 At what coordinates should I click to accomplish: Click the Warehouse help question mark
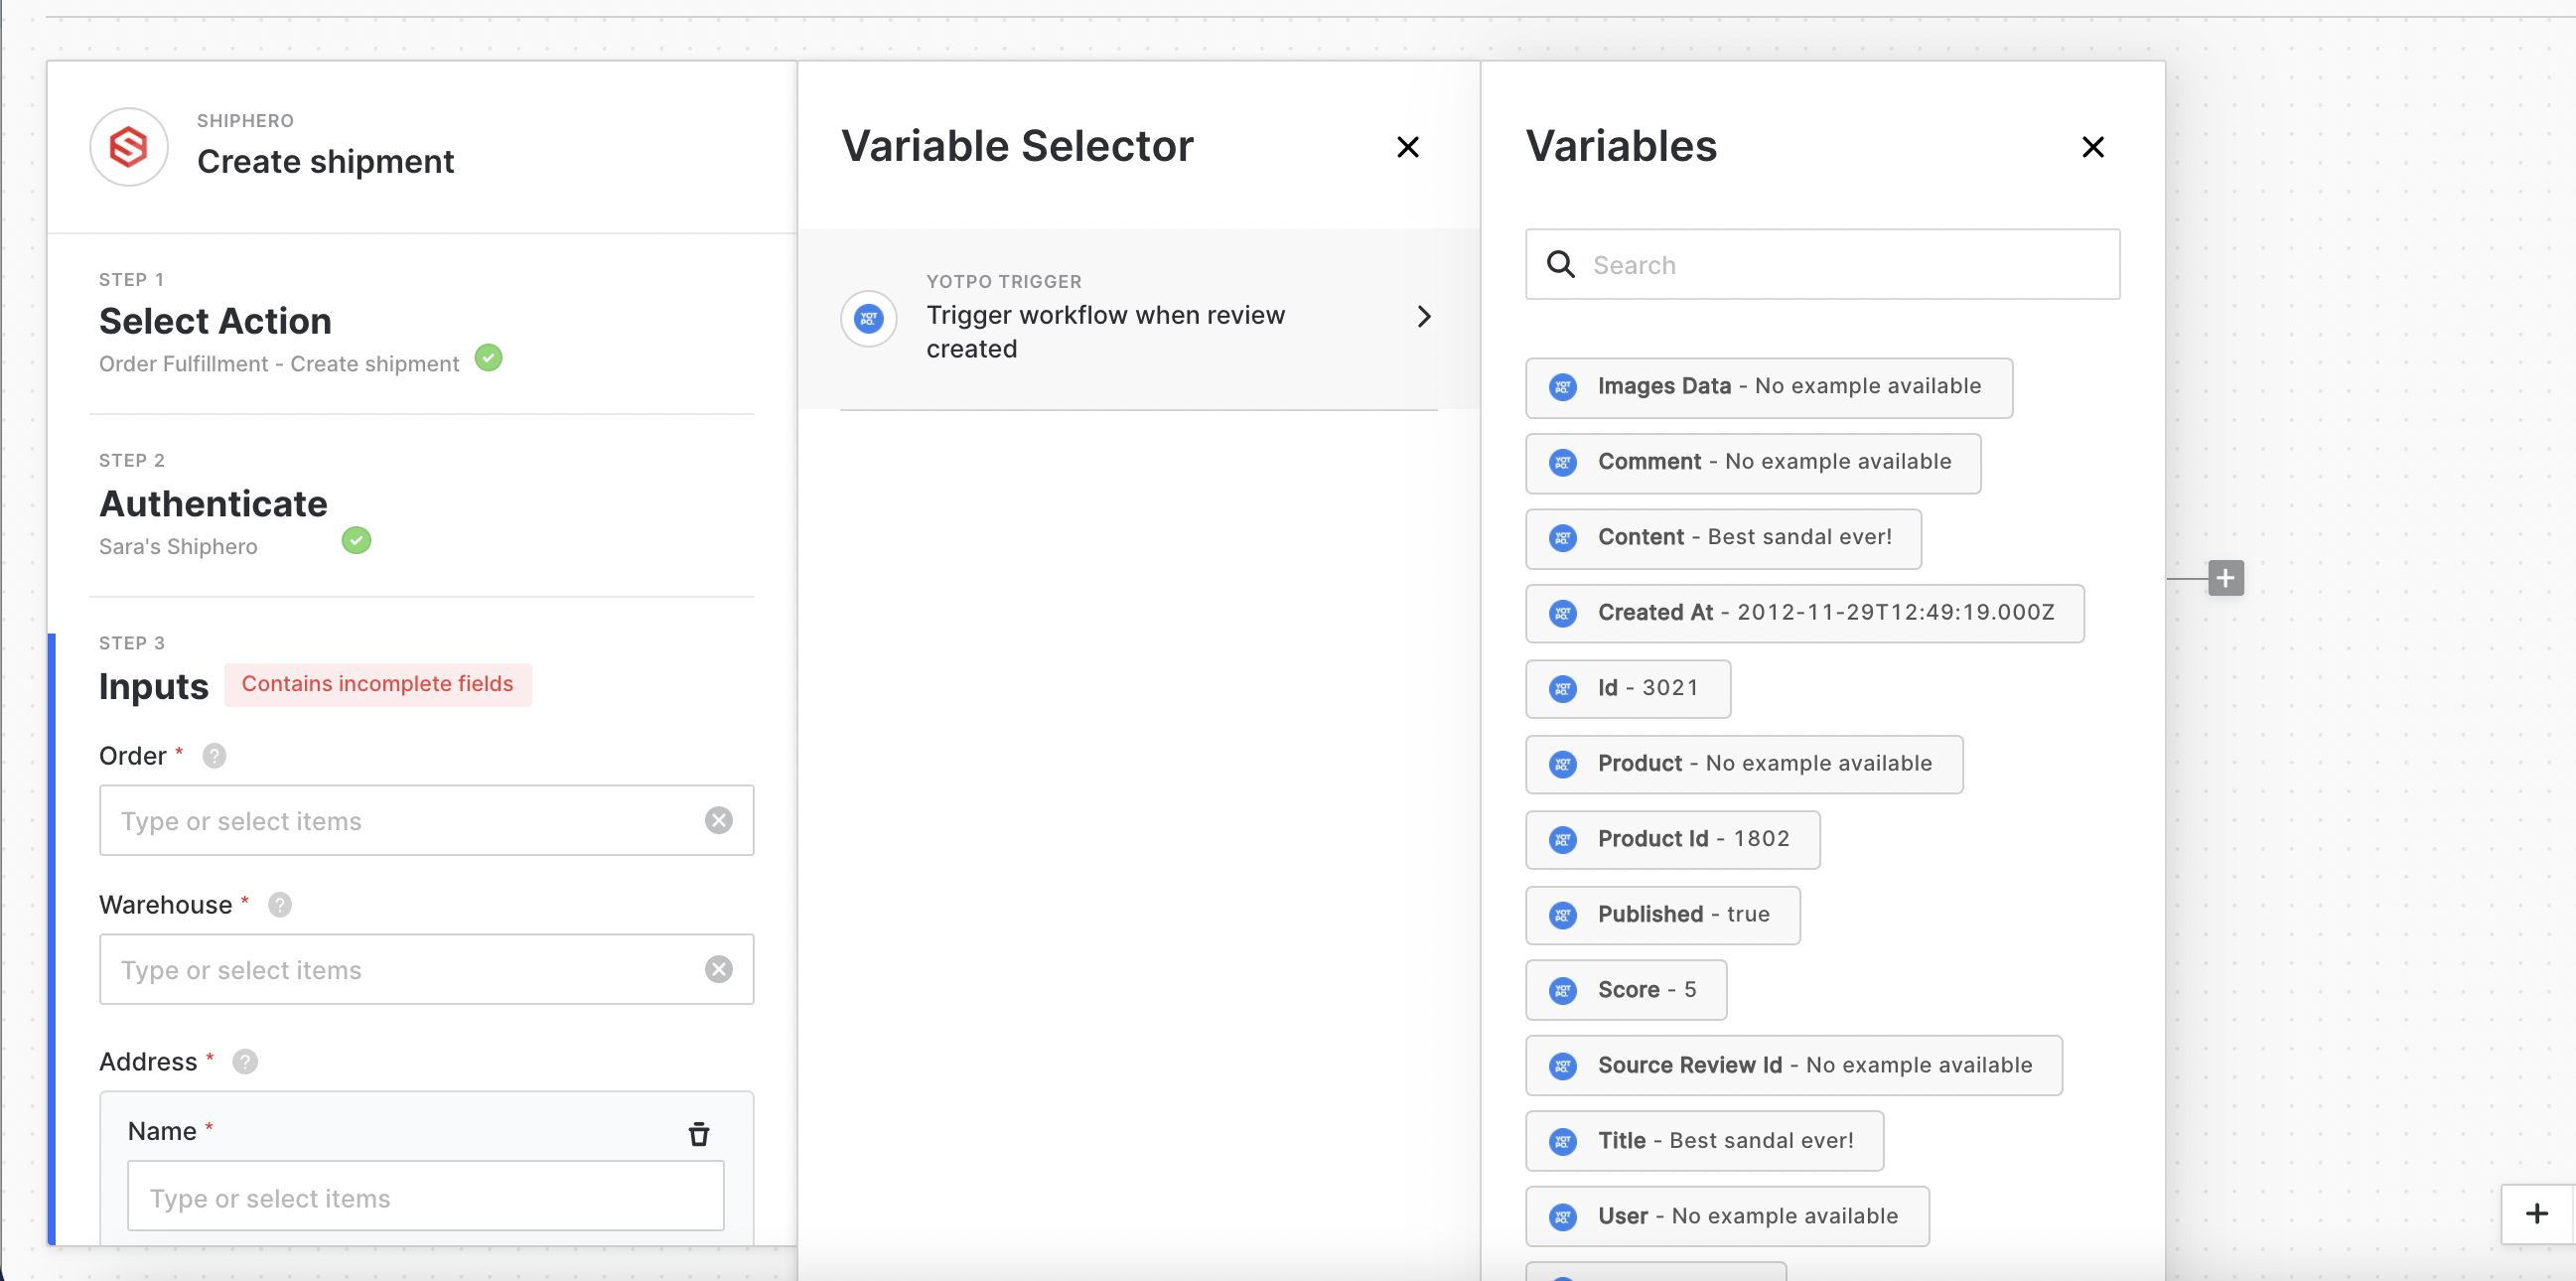coord(280,905)
